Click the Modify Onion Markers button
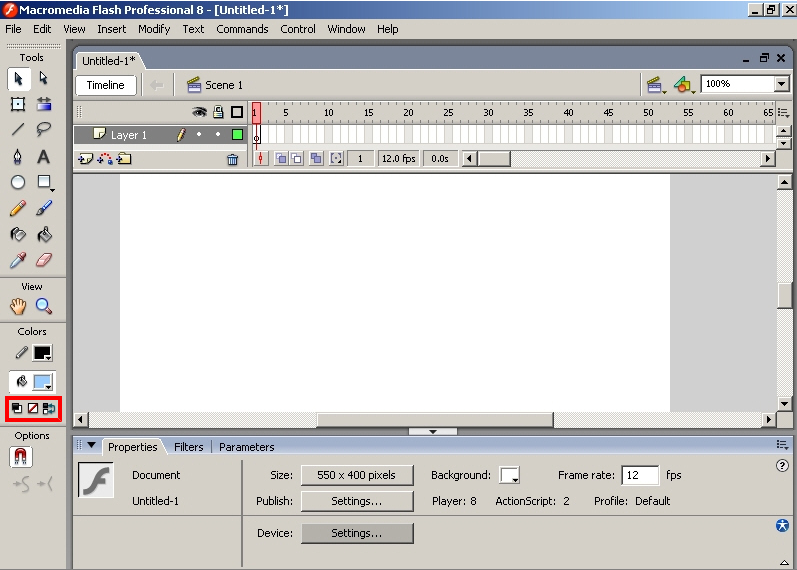The image size is (797, 570). click(336, 159)
